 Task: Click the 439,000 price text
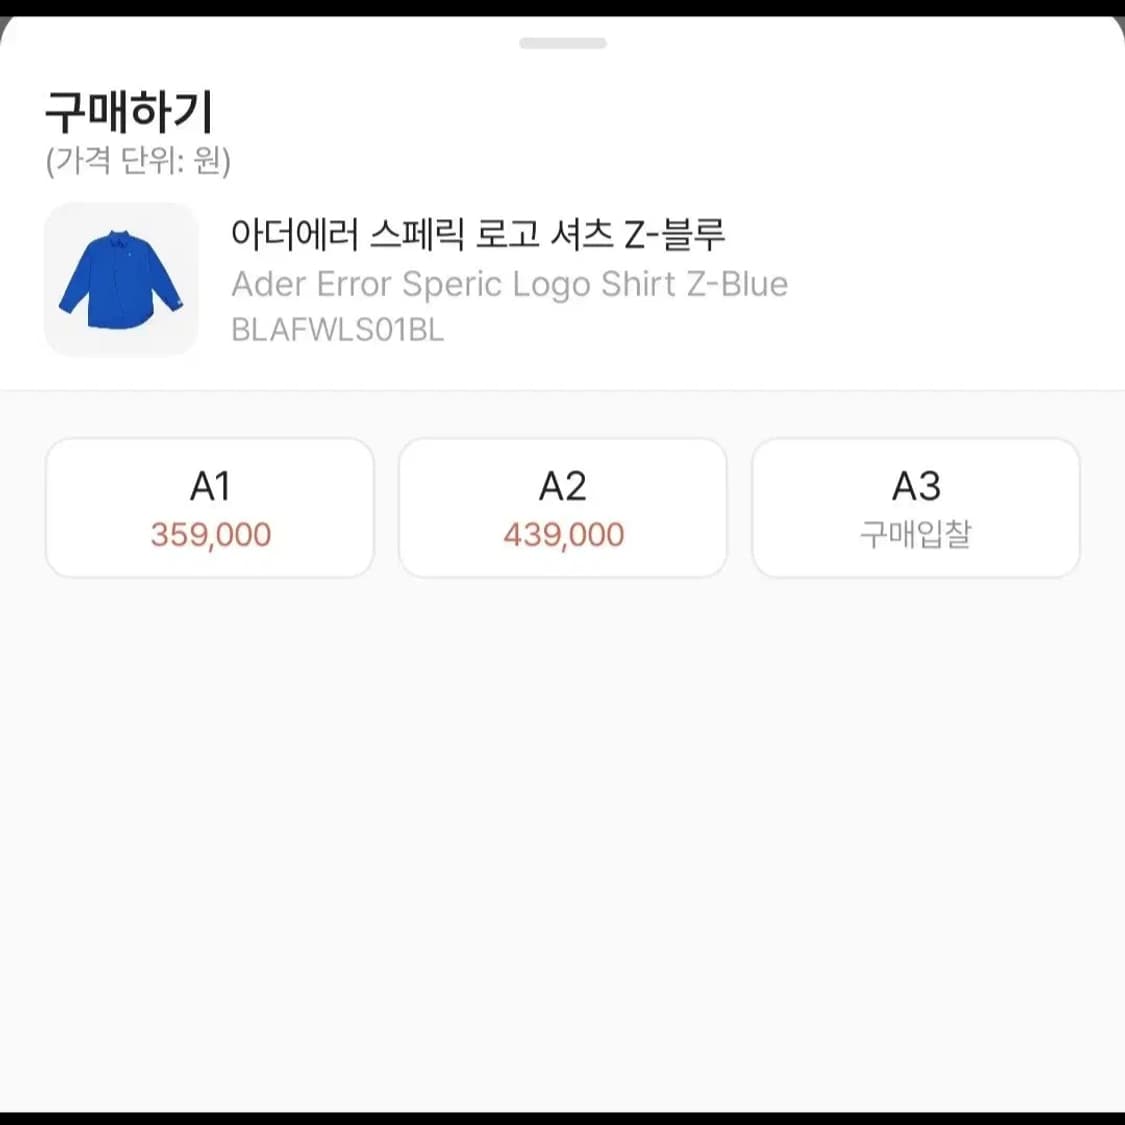562,534
